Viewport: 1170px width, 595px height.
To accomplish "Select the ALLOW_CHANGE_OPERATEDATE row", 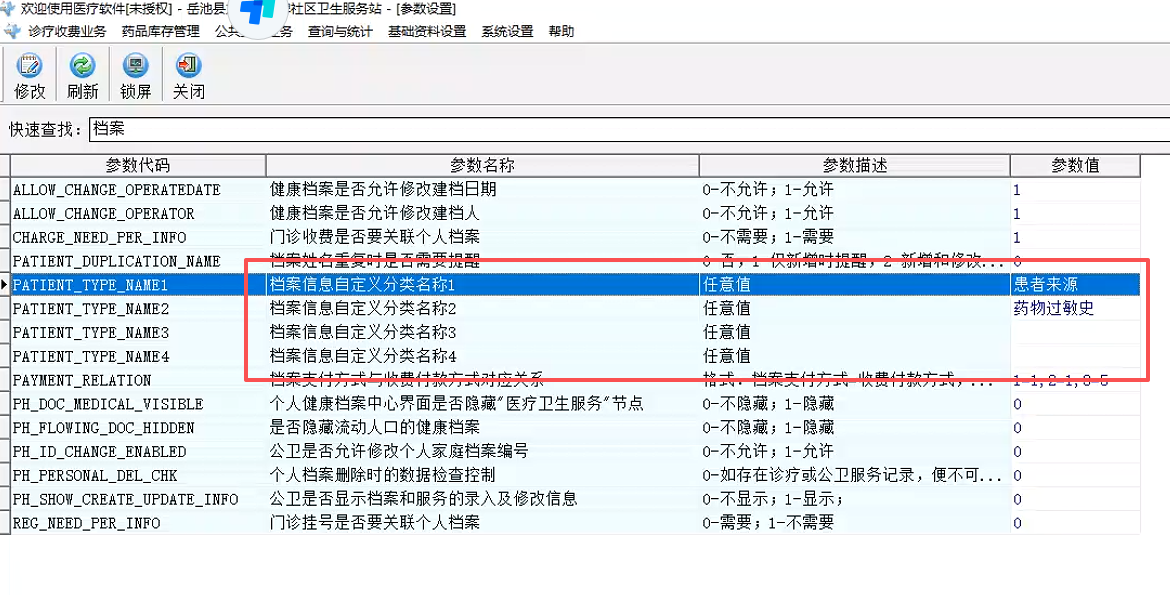I will click(x=117, y=189).
